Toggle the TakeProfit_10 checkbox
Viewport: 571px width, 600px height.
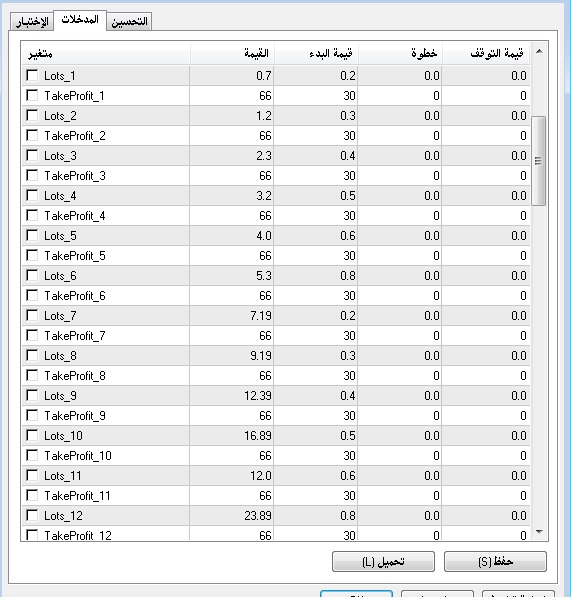click(x=32, y=455)
